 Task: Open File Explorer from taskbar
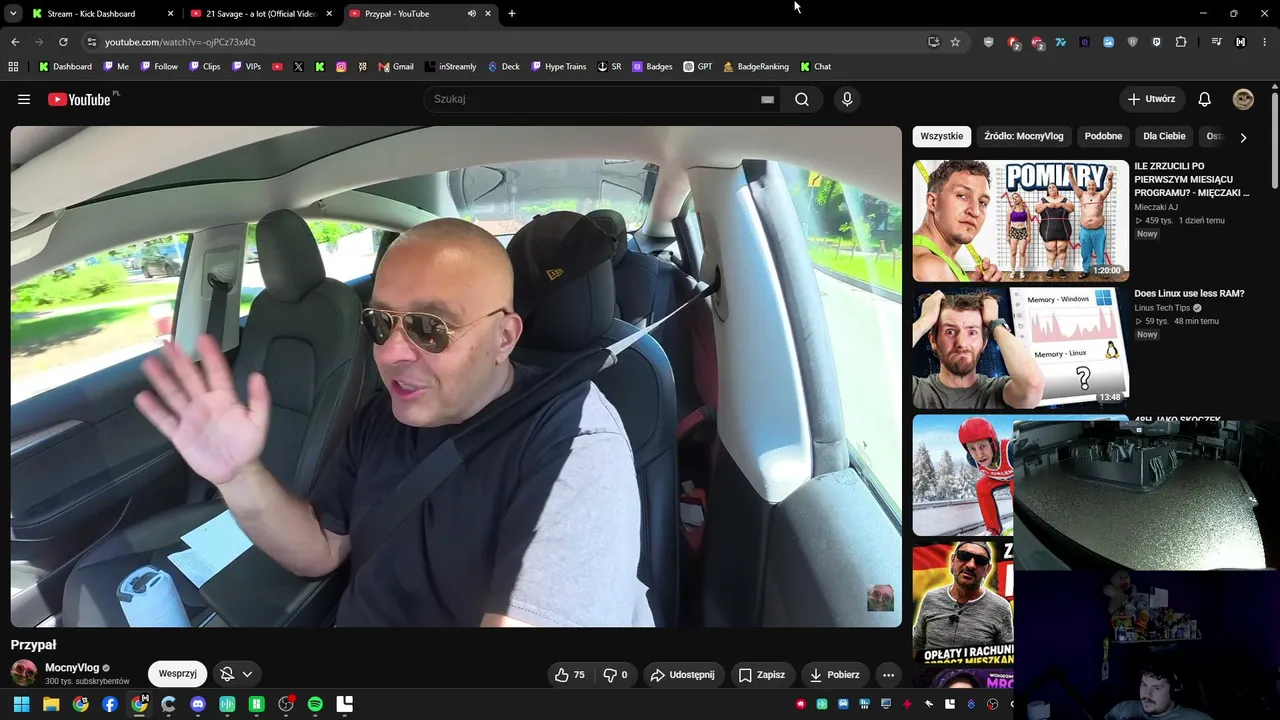pos(51,704)
